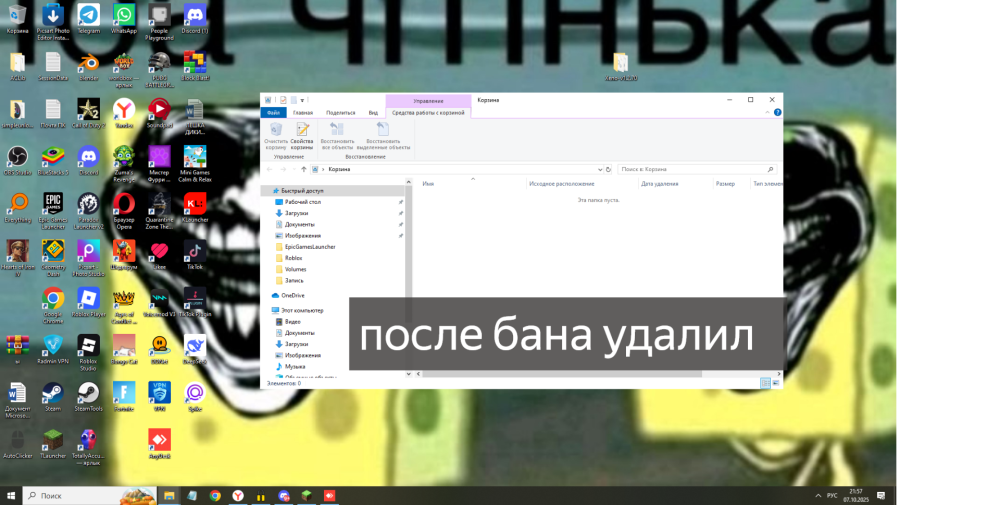Image resolution: width=1000 pixels, height=505 pixels.
Task: Open Explorer help question mark icon
Action: [x=777, y=113]
